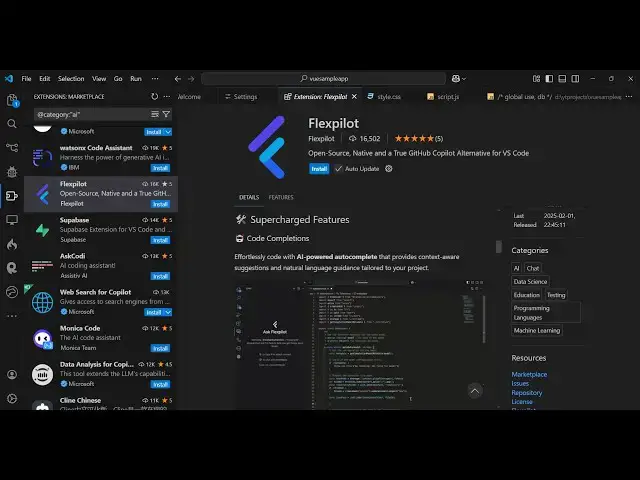Open the Search view in activity bar

tap(12, 124)
